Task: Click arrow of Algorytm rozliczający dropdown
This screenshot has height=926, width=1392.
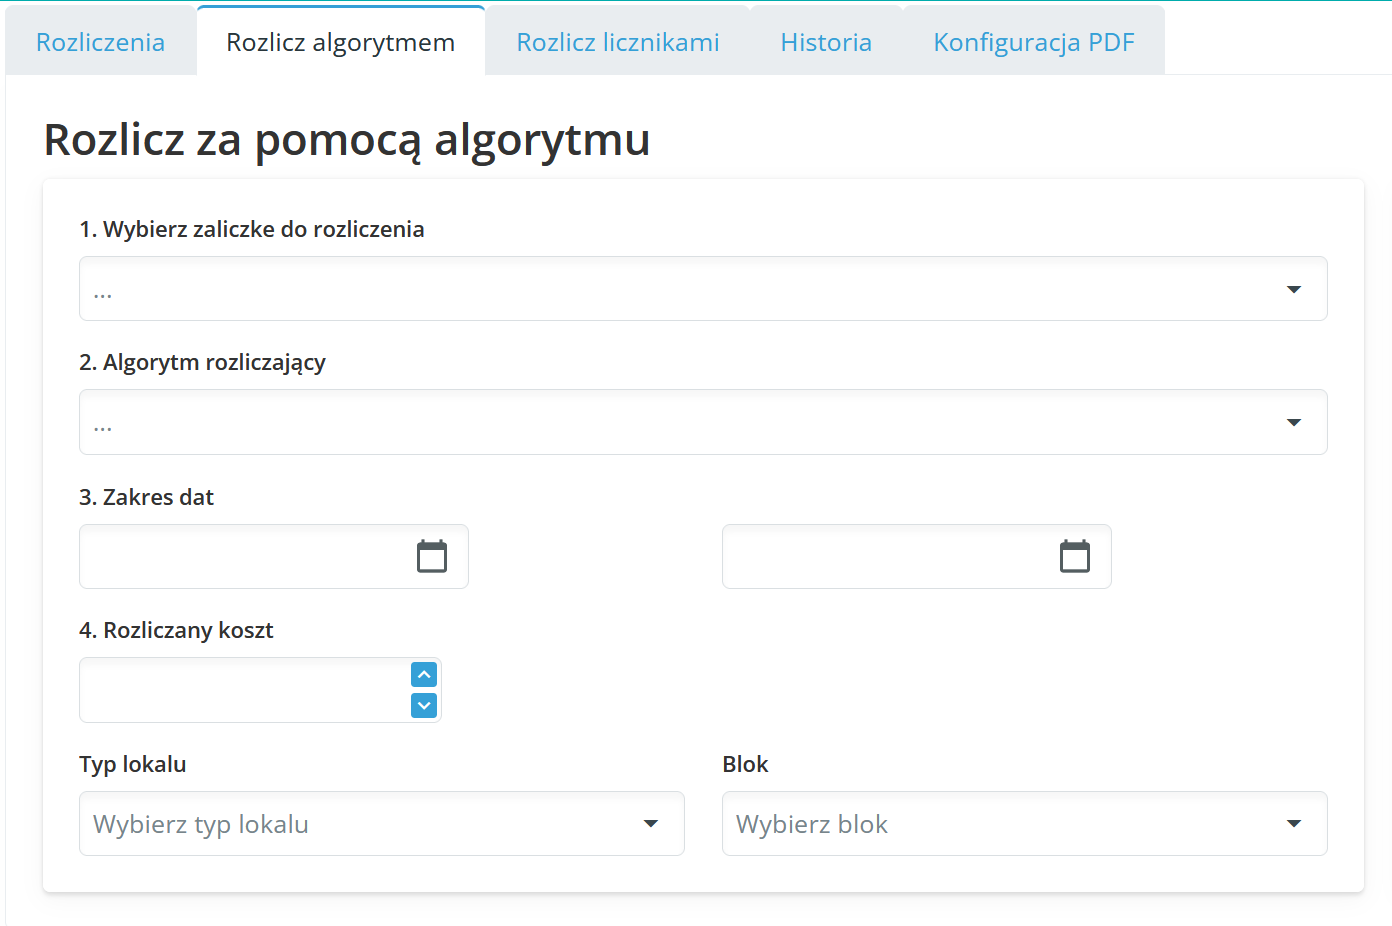Action: point(1293,422)
